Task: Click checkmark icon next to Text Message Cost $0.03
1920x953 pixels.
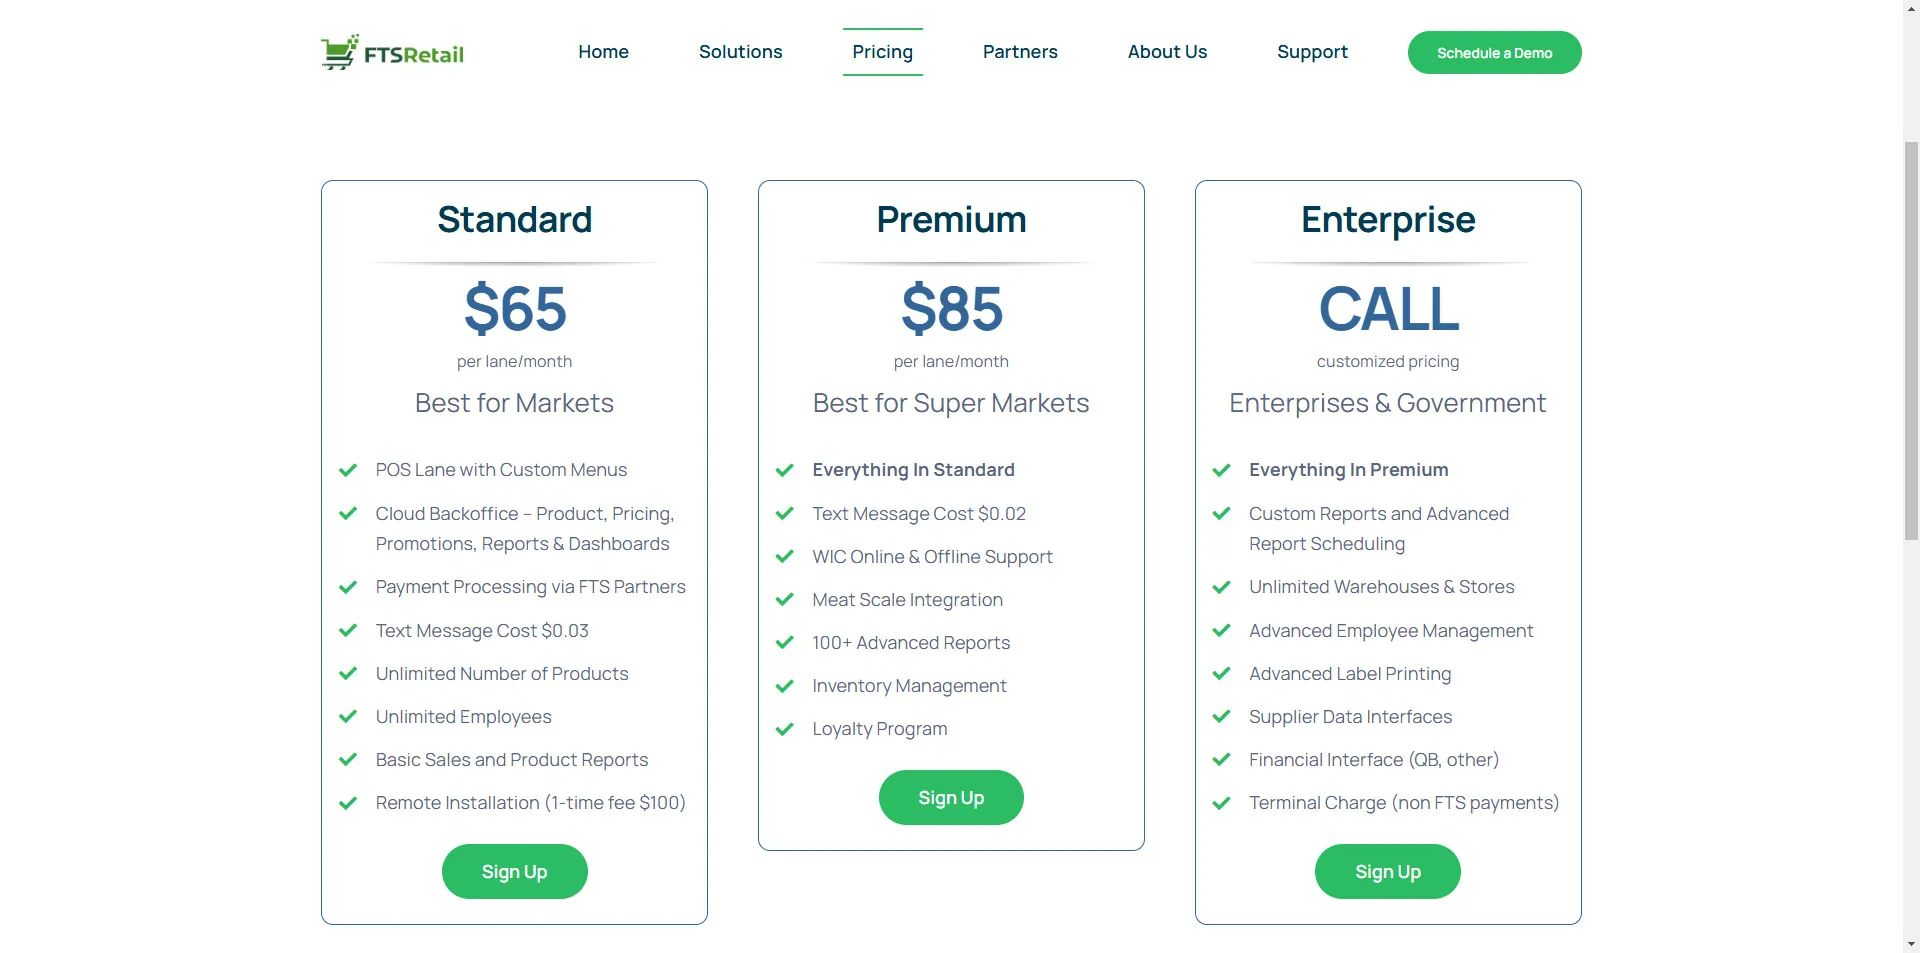Action: (348, 631)
